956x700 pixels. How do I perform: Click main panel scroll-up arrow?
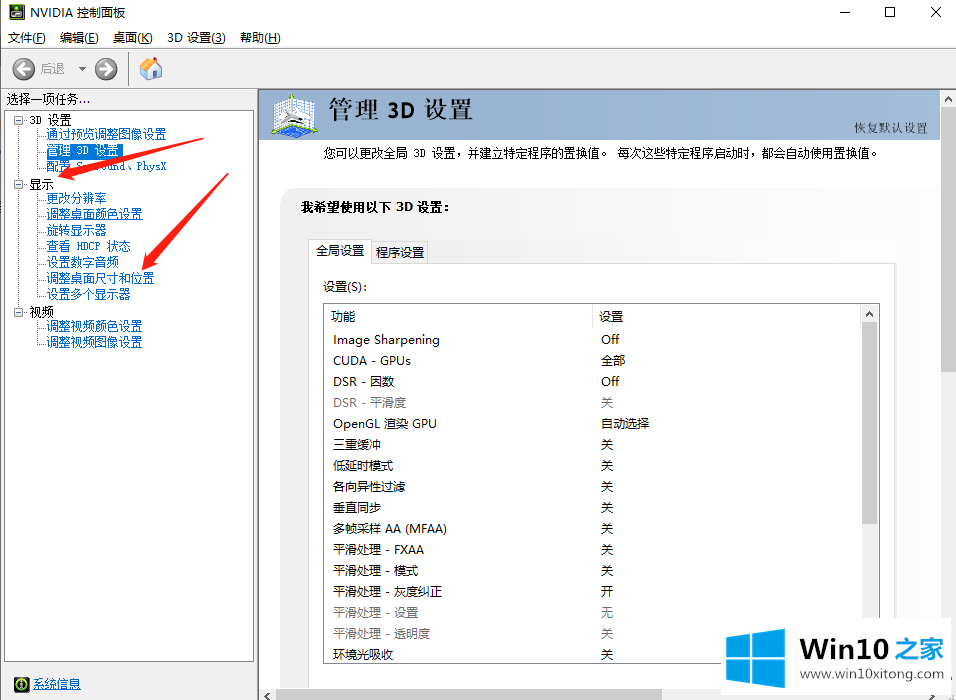coord(949,99)
